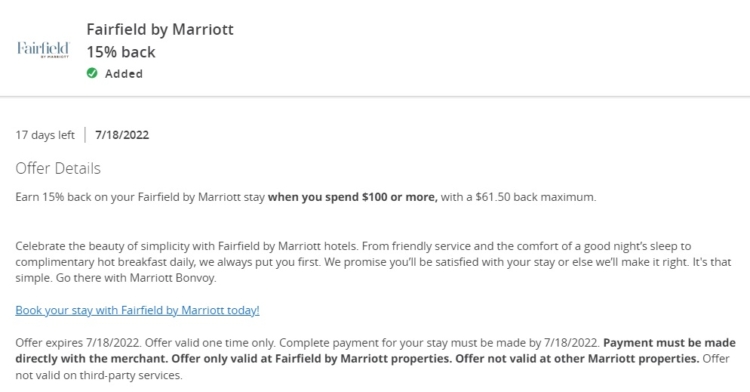750x392 pixels.
Task: Click the Go there with Marriott Bonvoy sentence
Action: [136, 278]
